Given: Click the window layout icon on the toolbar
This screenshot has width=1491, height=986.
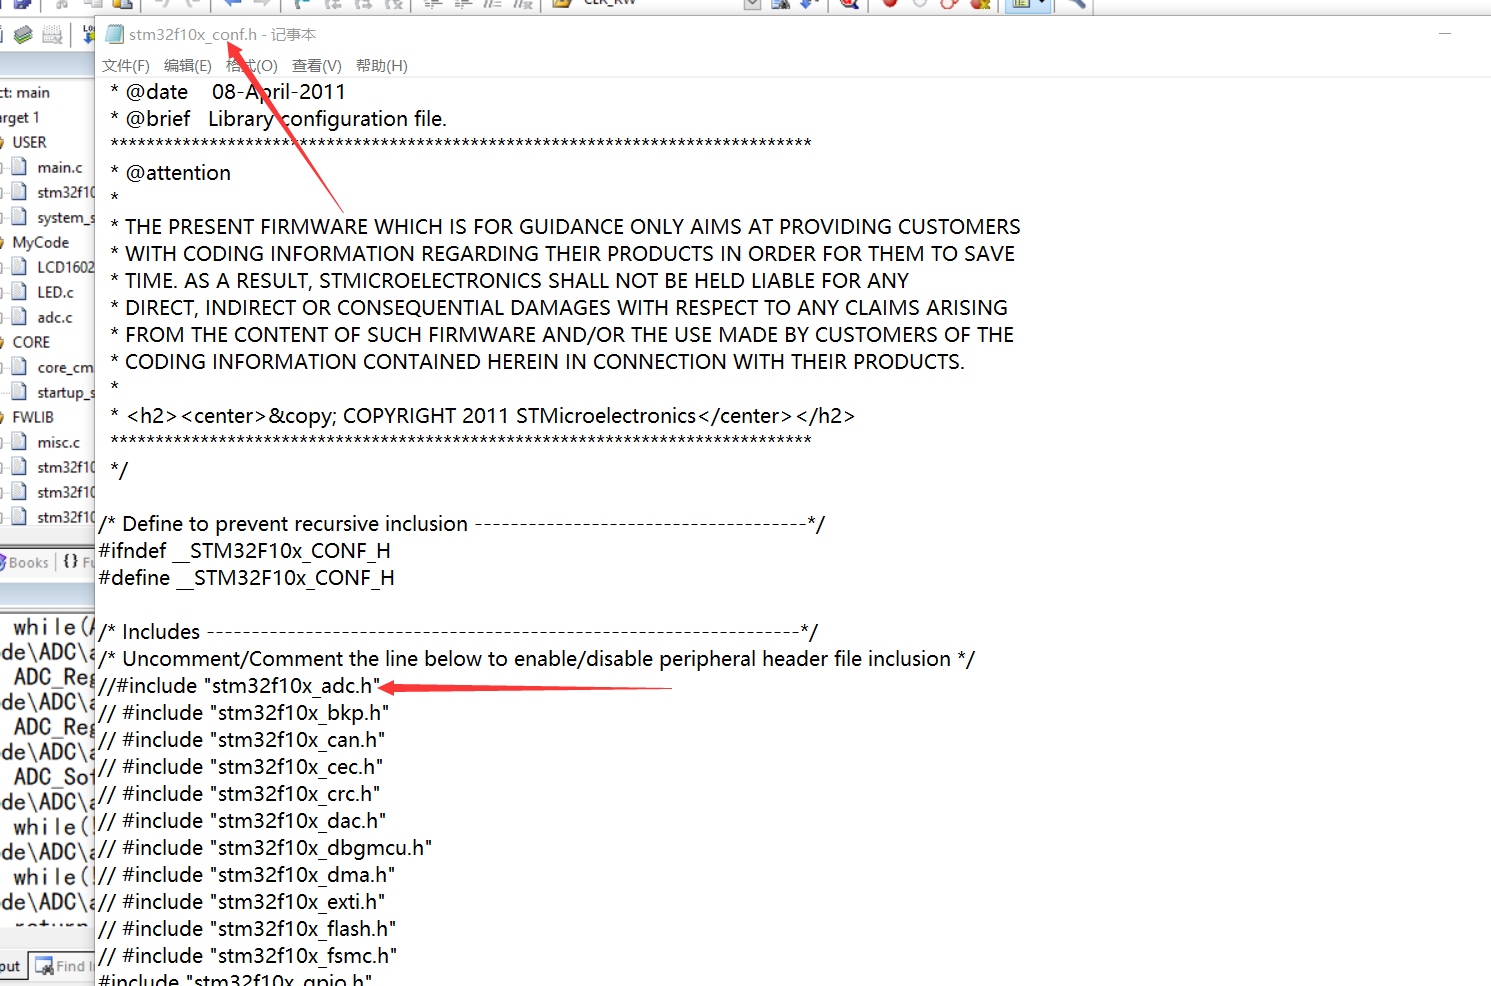Looking at the screenshot, I should pos(1018,6).
